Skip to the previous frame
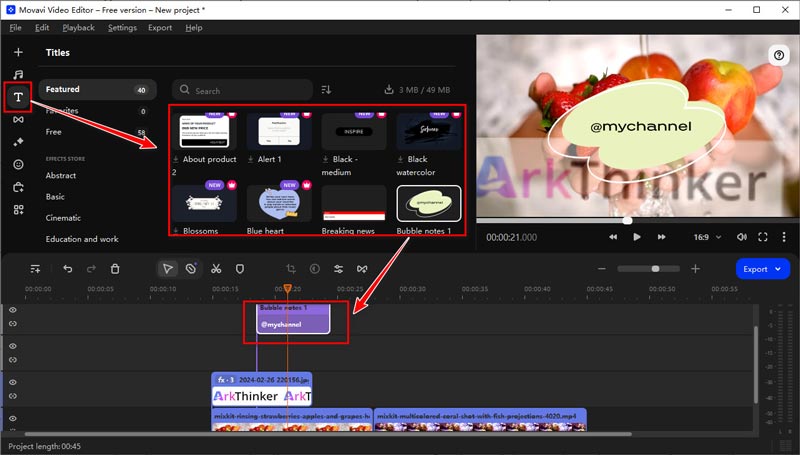 pyautogui.click(x=613, y=237)
